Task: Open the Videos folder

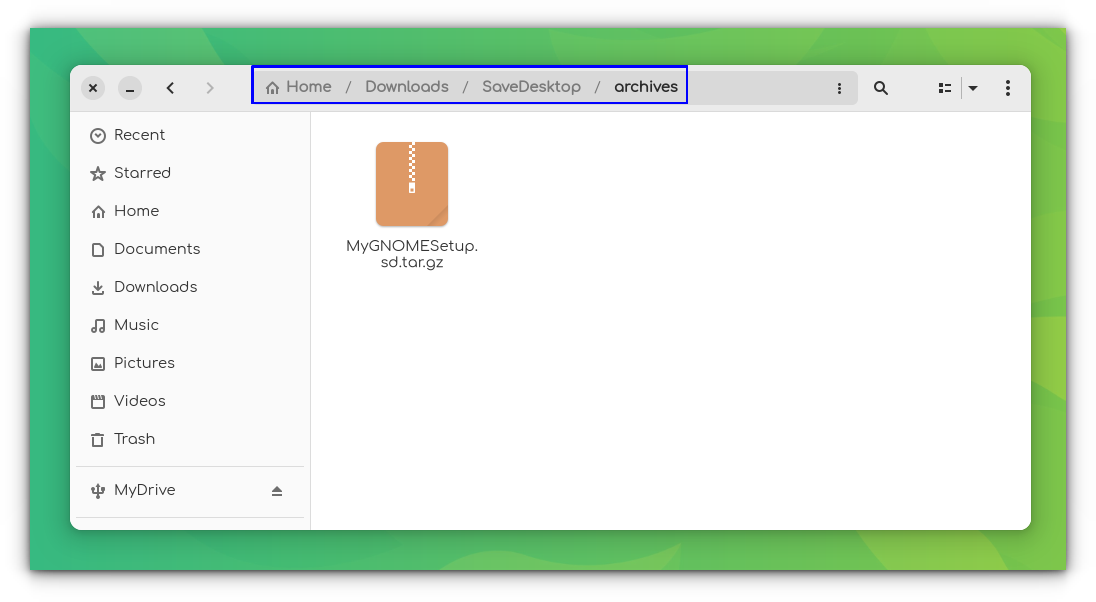Action: 139,401
